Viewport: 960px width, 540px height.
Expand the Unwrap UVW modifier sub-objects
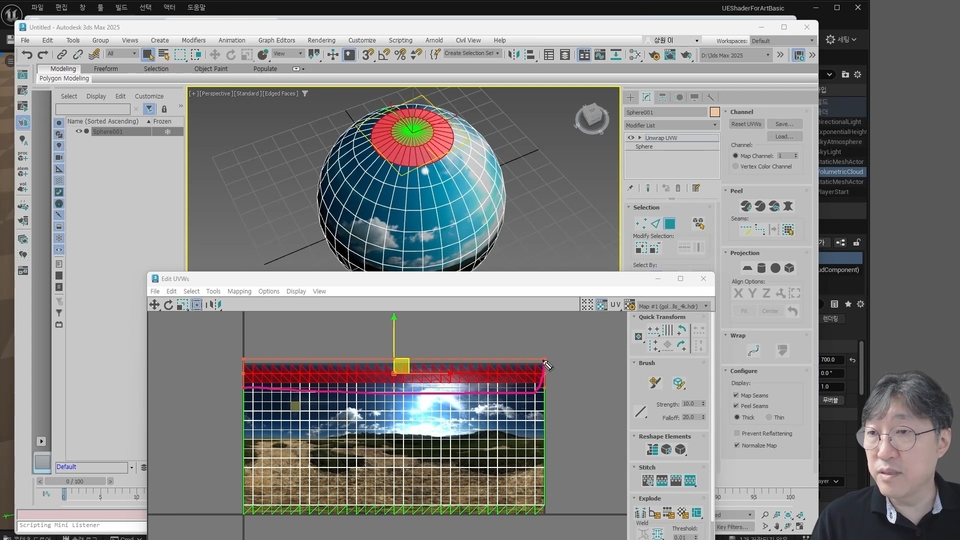point(640,138)
